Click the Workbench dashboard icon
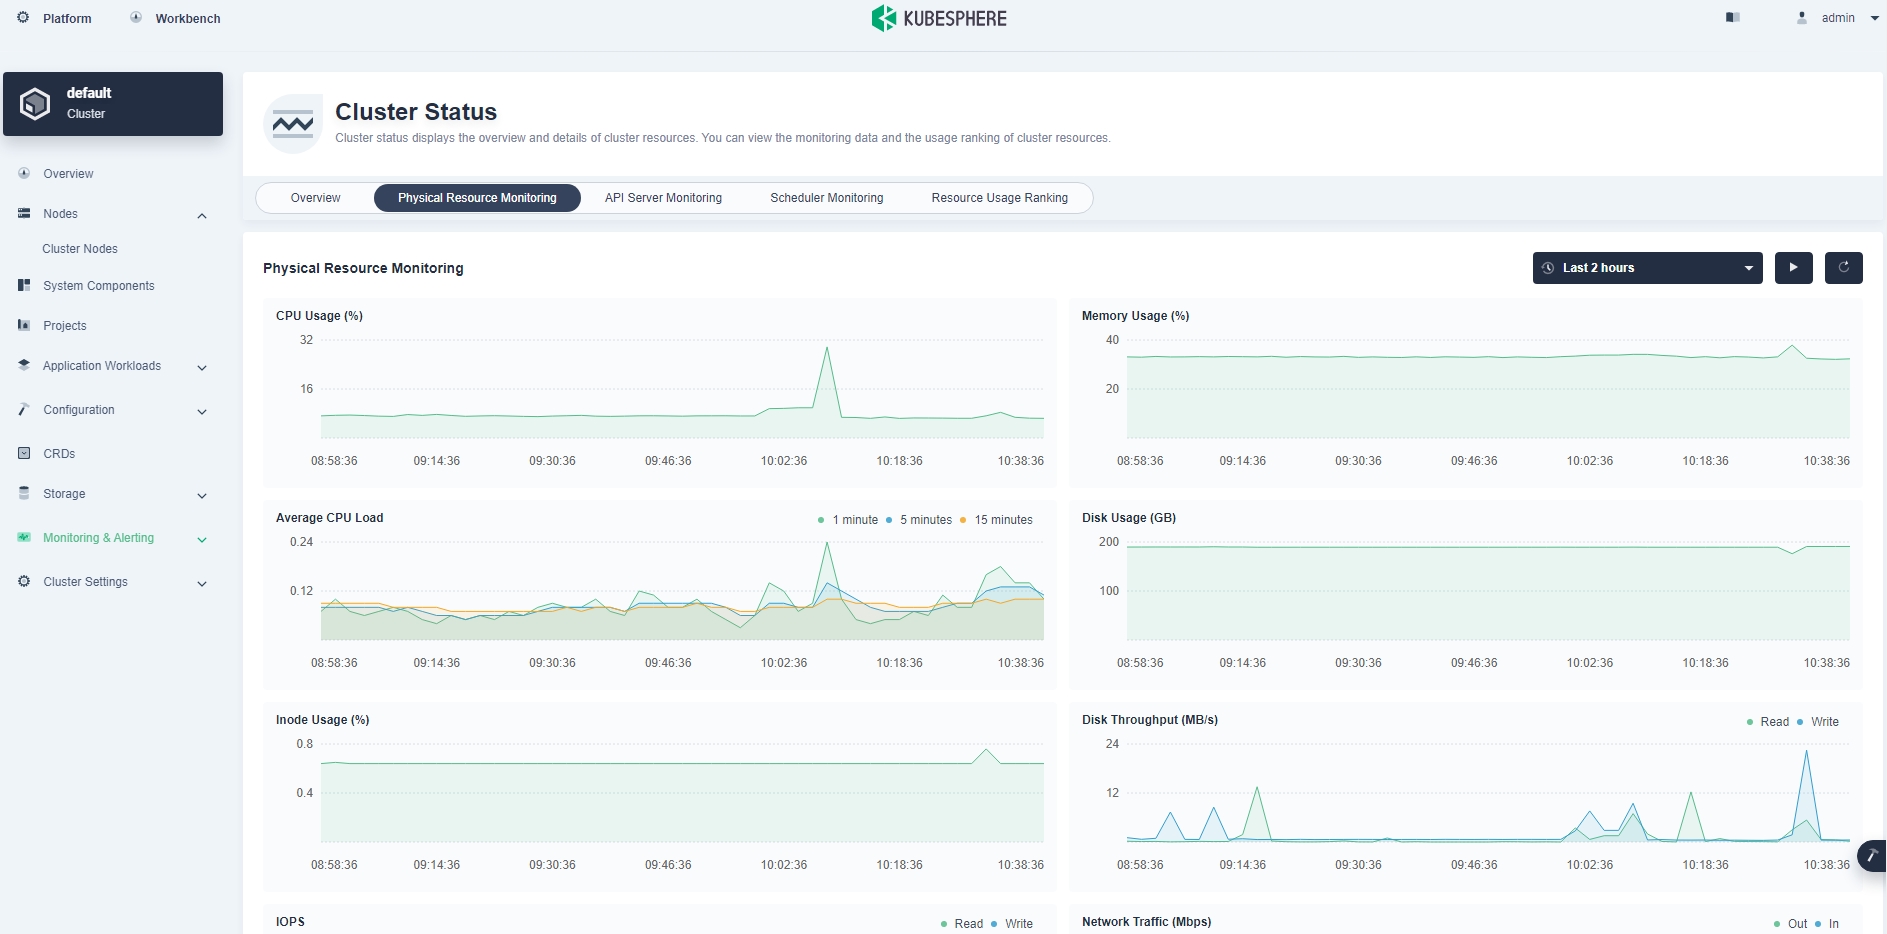 coord(136,18)
